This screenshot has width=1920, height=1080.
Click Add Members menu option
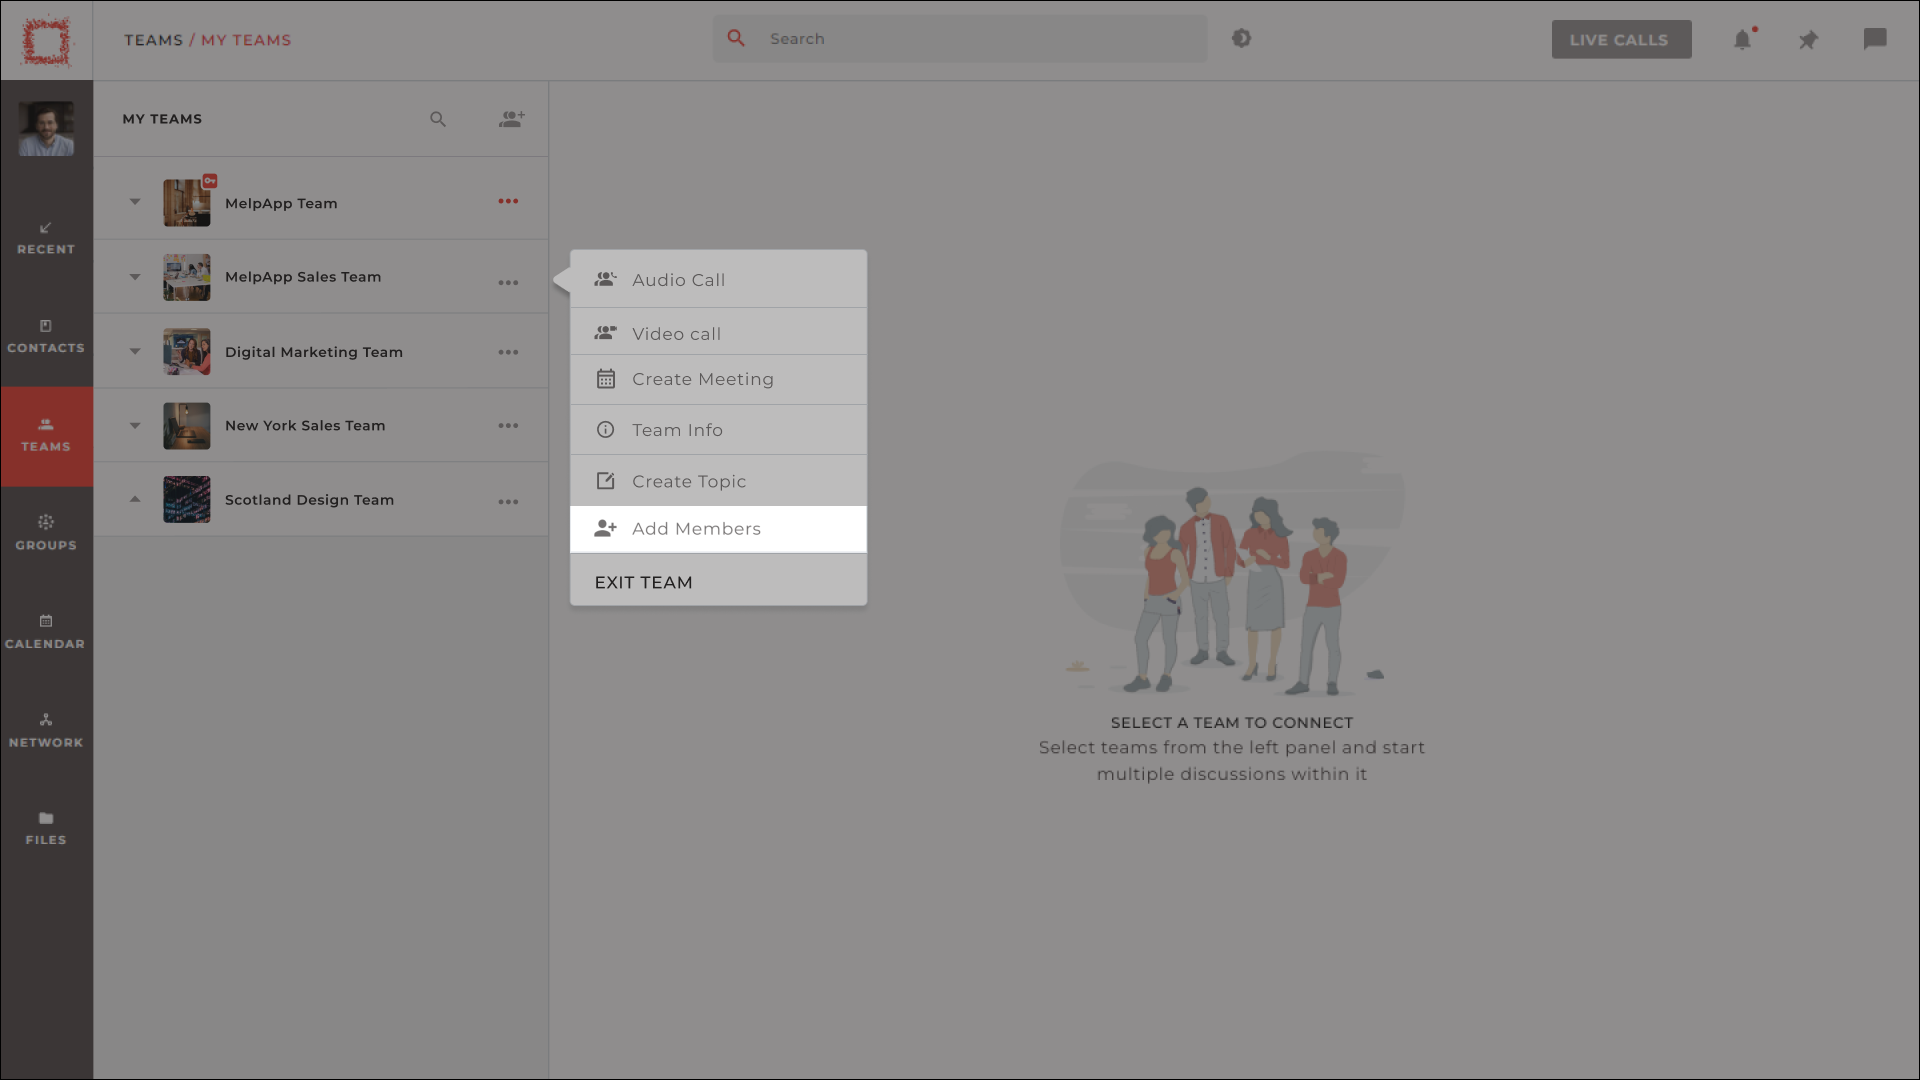coord(717,527)
